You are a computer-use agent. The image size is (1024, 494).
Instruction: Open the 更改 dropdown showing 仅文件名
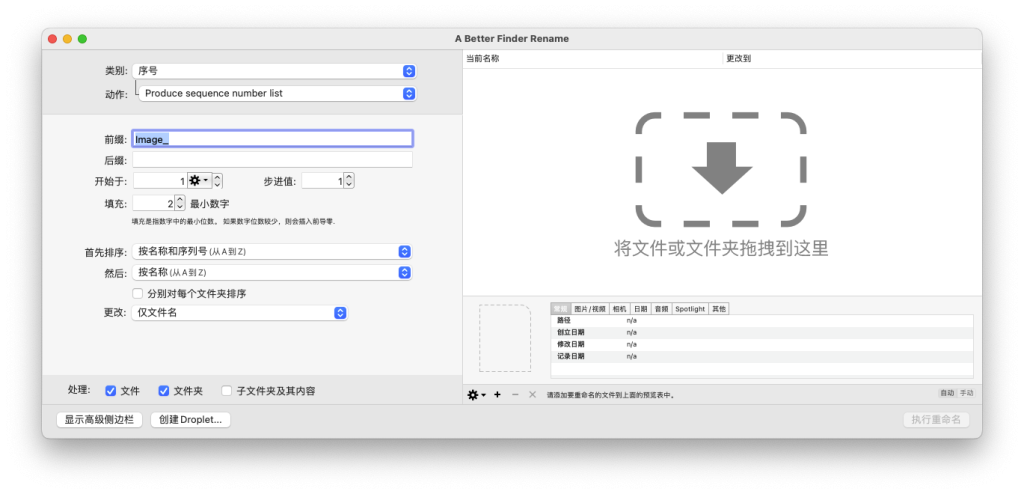click(240, 313)
